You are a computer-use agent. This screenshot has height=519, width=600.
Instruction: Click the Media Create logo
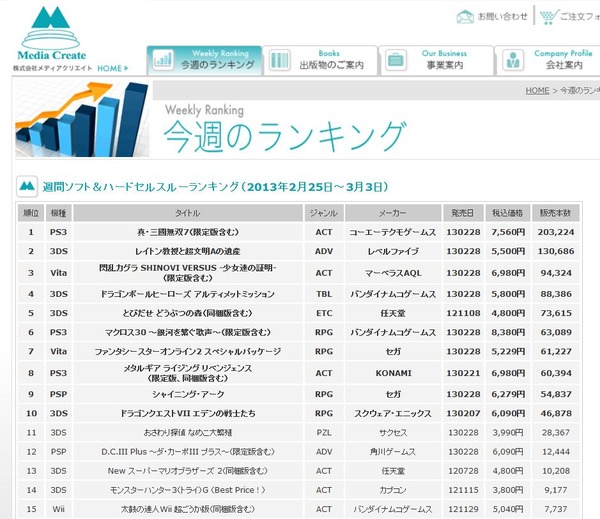pos(51,34)
